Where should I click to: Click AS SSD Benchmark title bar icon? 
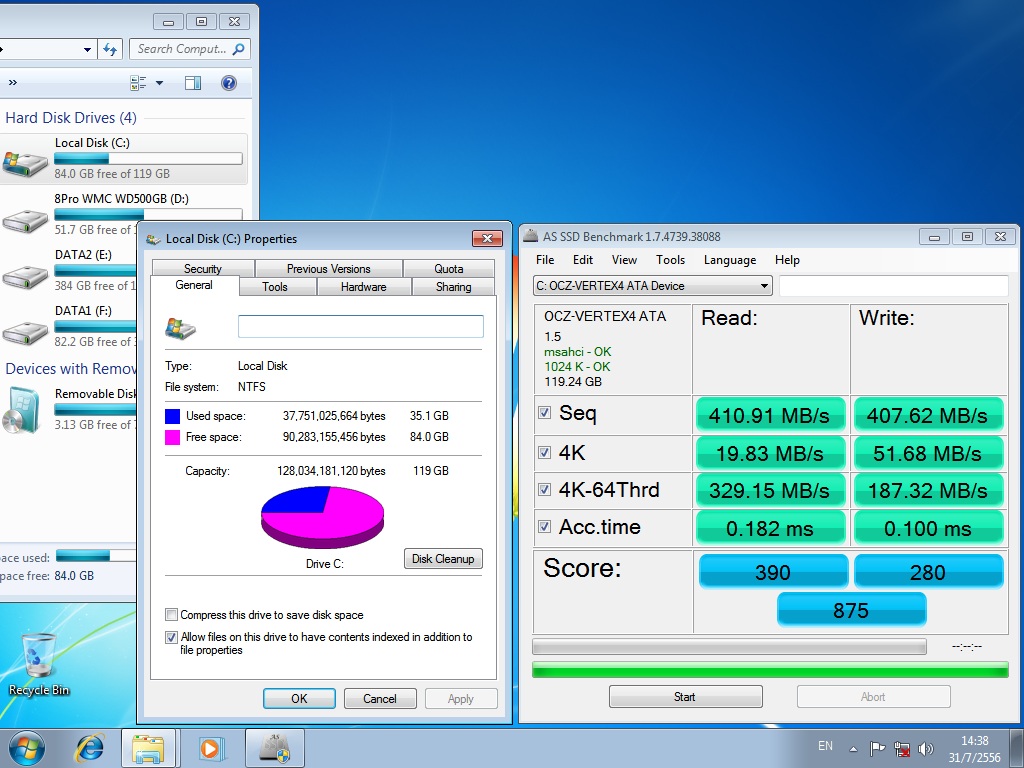(x=531, y=236)
